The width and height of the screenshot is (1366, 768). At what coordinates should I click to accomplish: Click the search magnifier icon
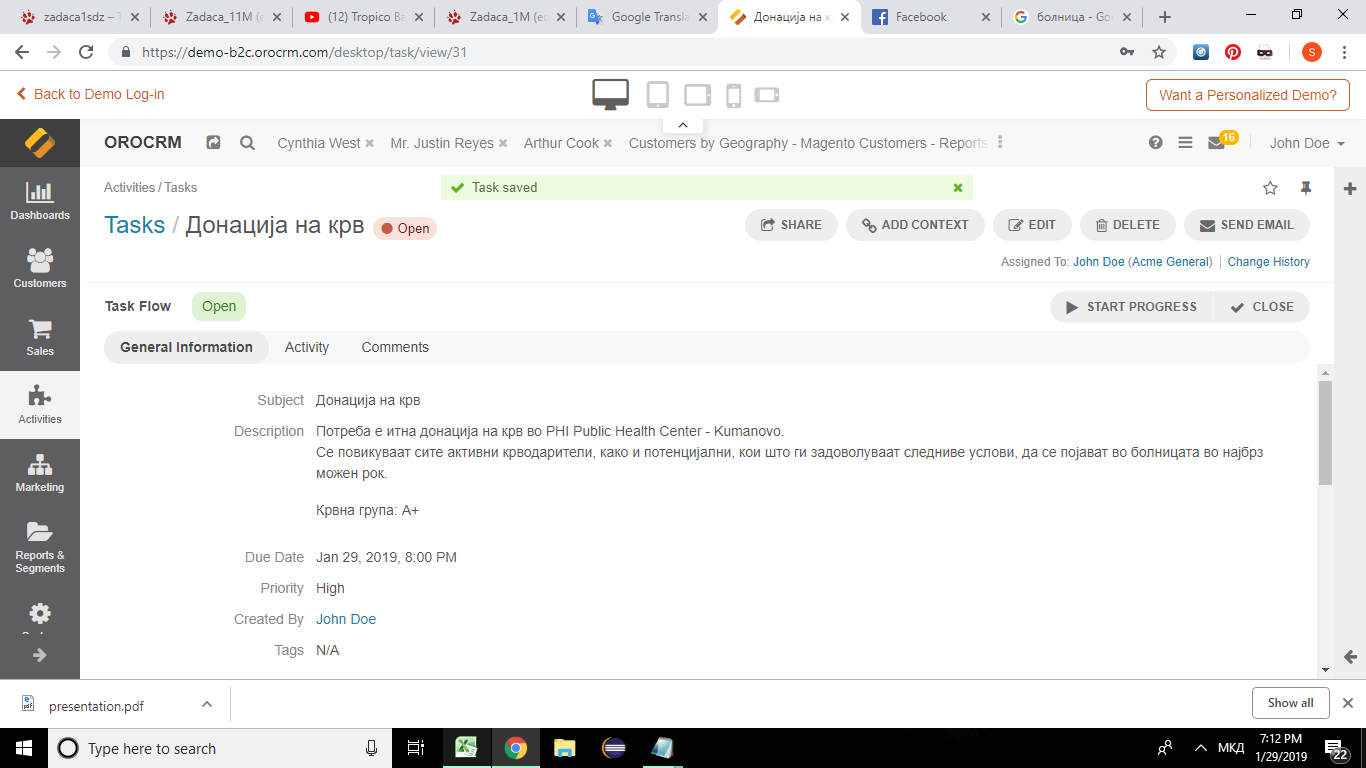pos(247,143)
